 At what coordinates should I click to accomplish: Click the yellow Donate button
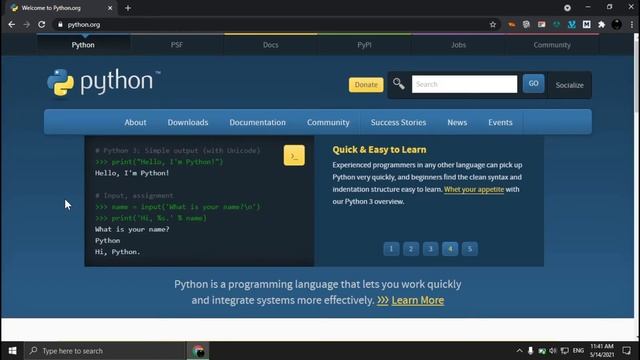tap(366, 84)
